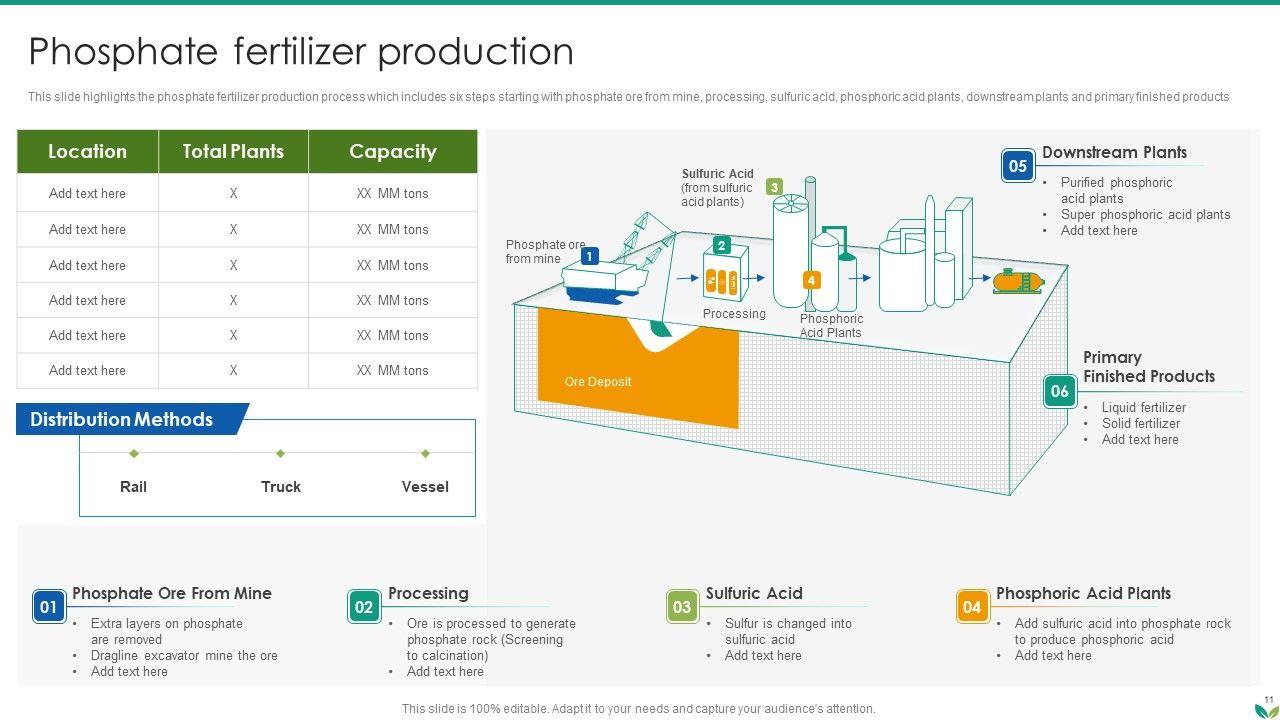Viewport: 1280px width, 720px height.
Task: Select the blue 05 Downstream Plants badge
Action: 1018,166
